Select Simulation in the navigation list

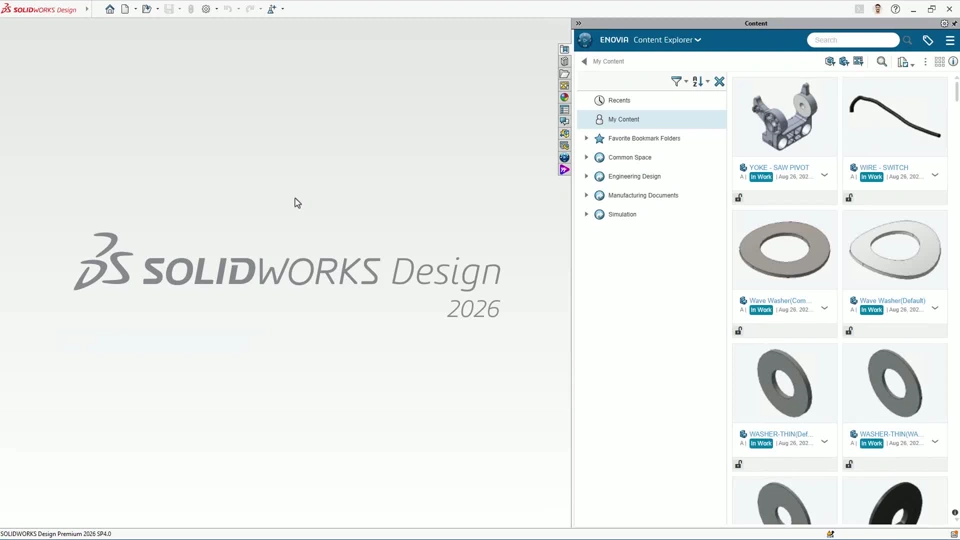tap(622, 214)
